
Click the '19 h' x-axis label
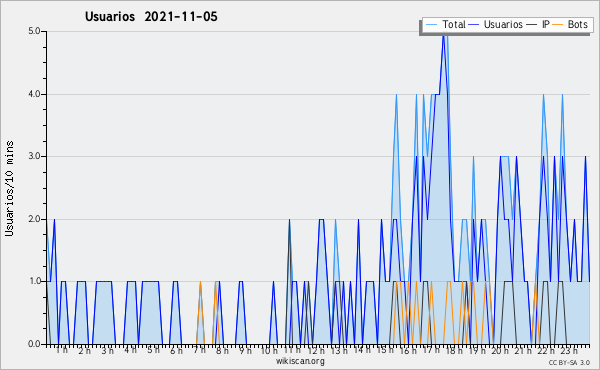(477, 350)
